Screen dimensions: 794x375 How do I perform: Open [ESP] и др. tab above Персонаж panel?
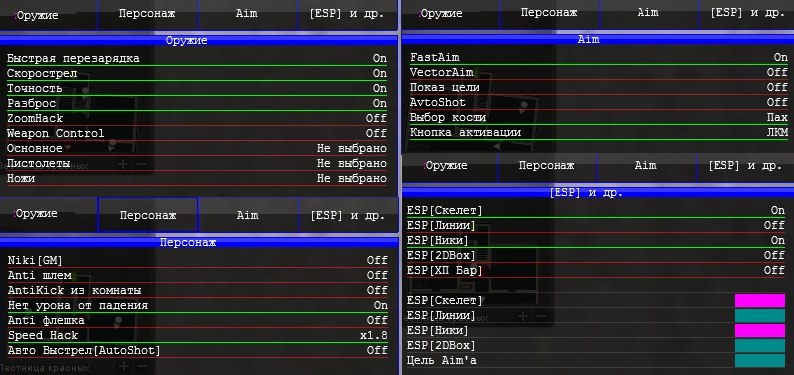[347, 215]
